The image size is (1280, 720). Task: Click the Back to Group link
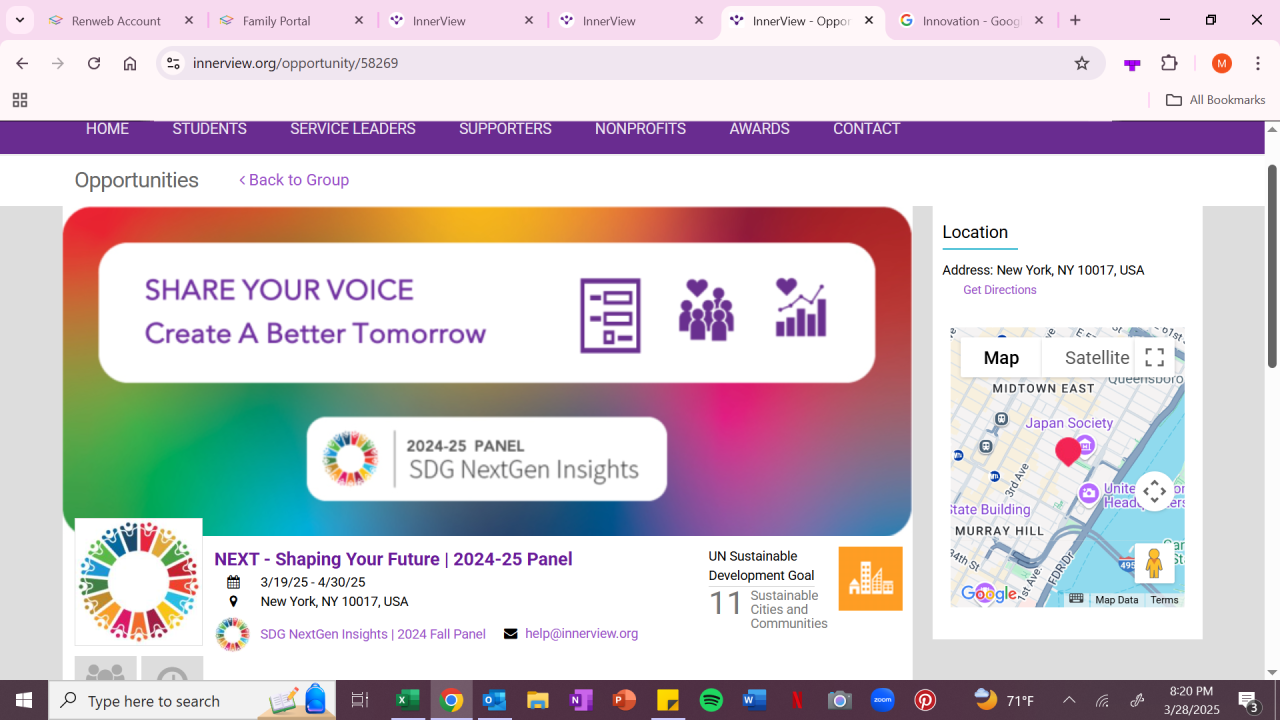(294, 180)
